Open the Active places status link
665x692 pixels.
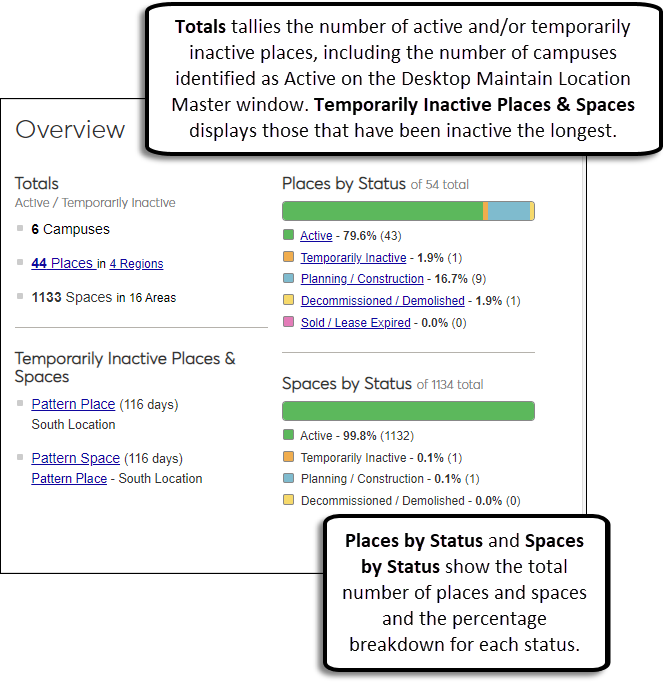click(316, 236)
